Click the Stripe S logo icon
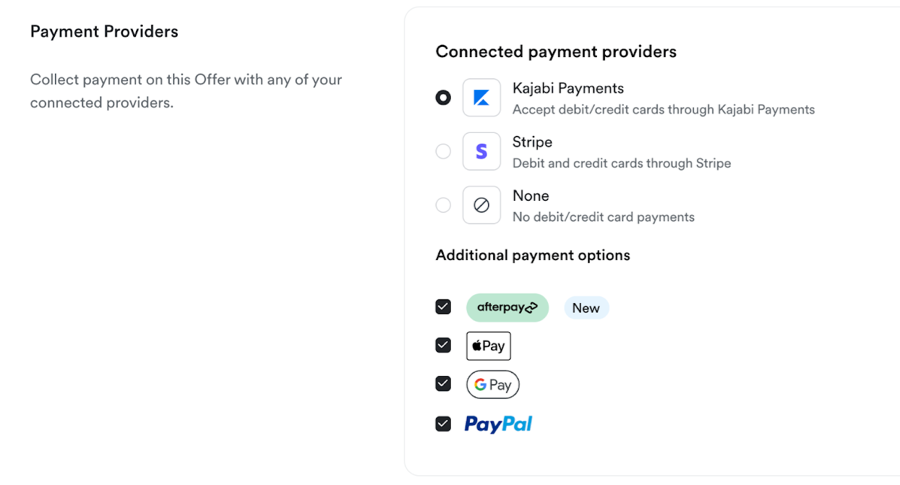The height and width of the screenshot is (485, 900). (482, 152)
